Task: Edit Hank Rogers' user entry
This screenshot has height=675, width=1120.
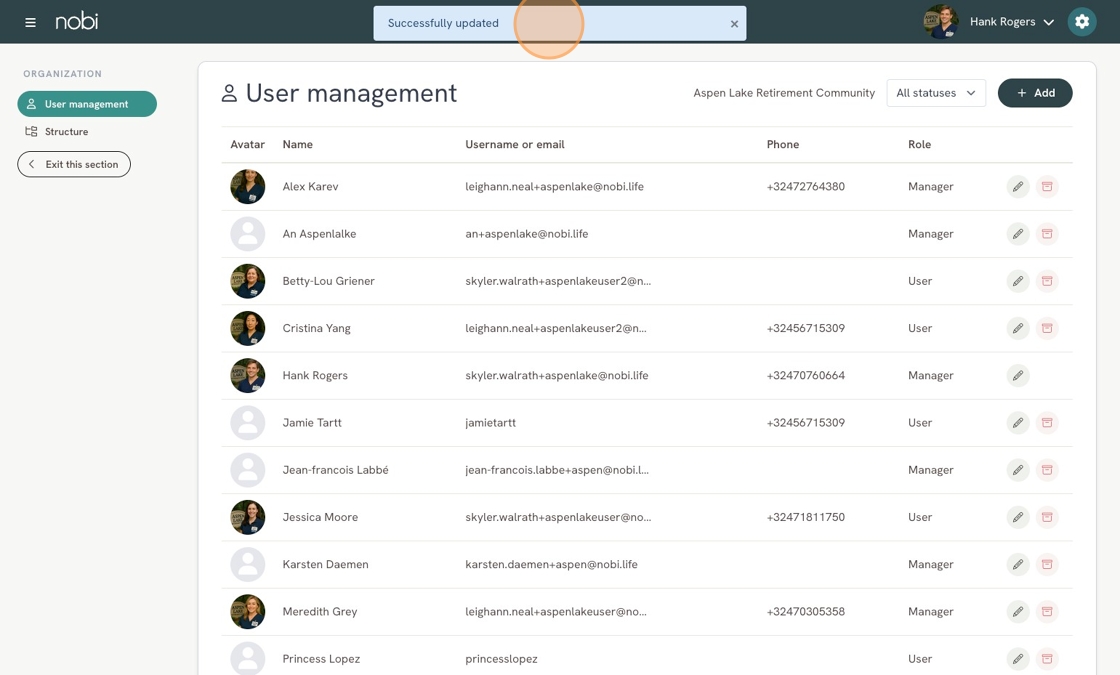Action: (1018, 375)
